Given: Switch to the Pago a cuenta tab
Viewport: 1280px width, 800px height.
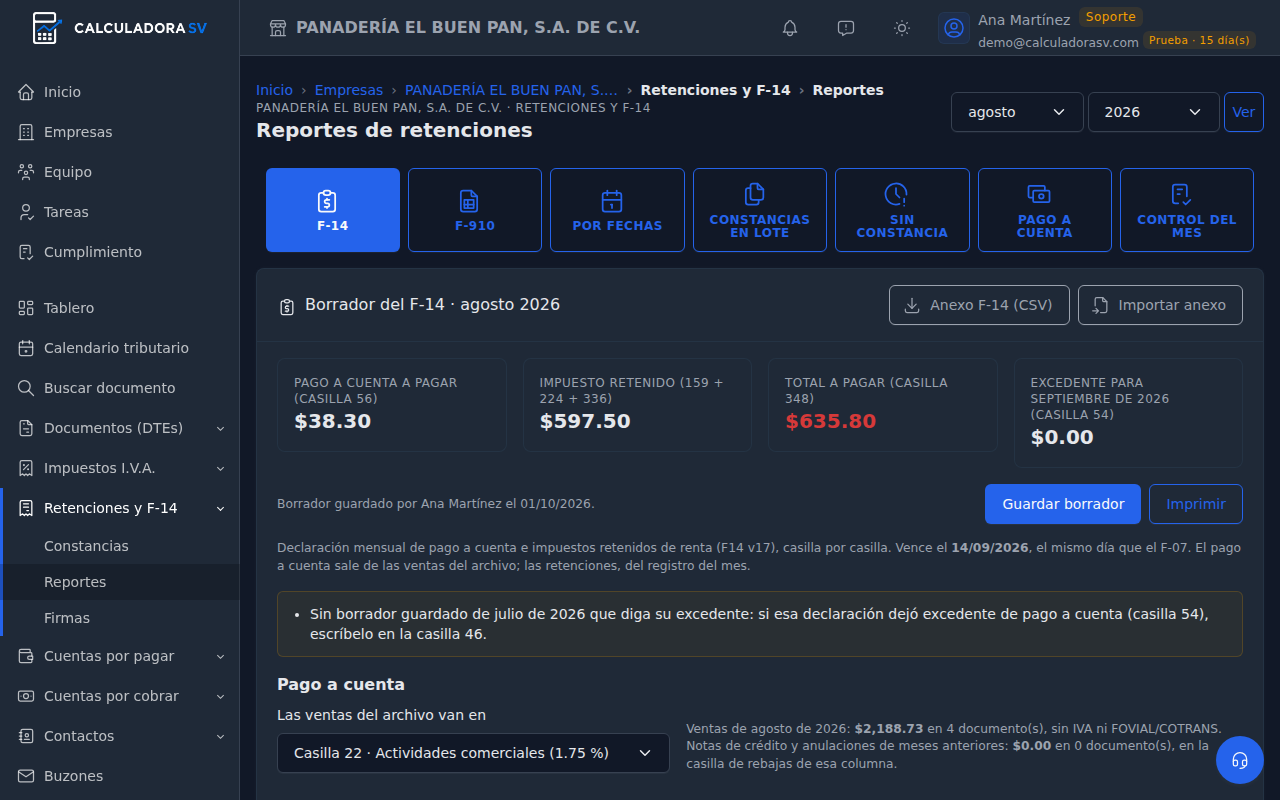Looking at the screenshot, I should pyautogui.click(x=1045, y=210).
